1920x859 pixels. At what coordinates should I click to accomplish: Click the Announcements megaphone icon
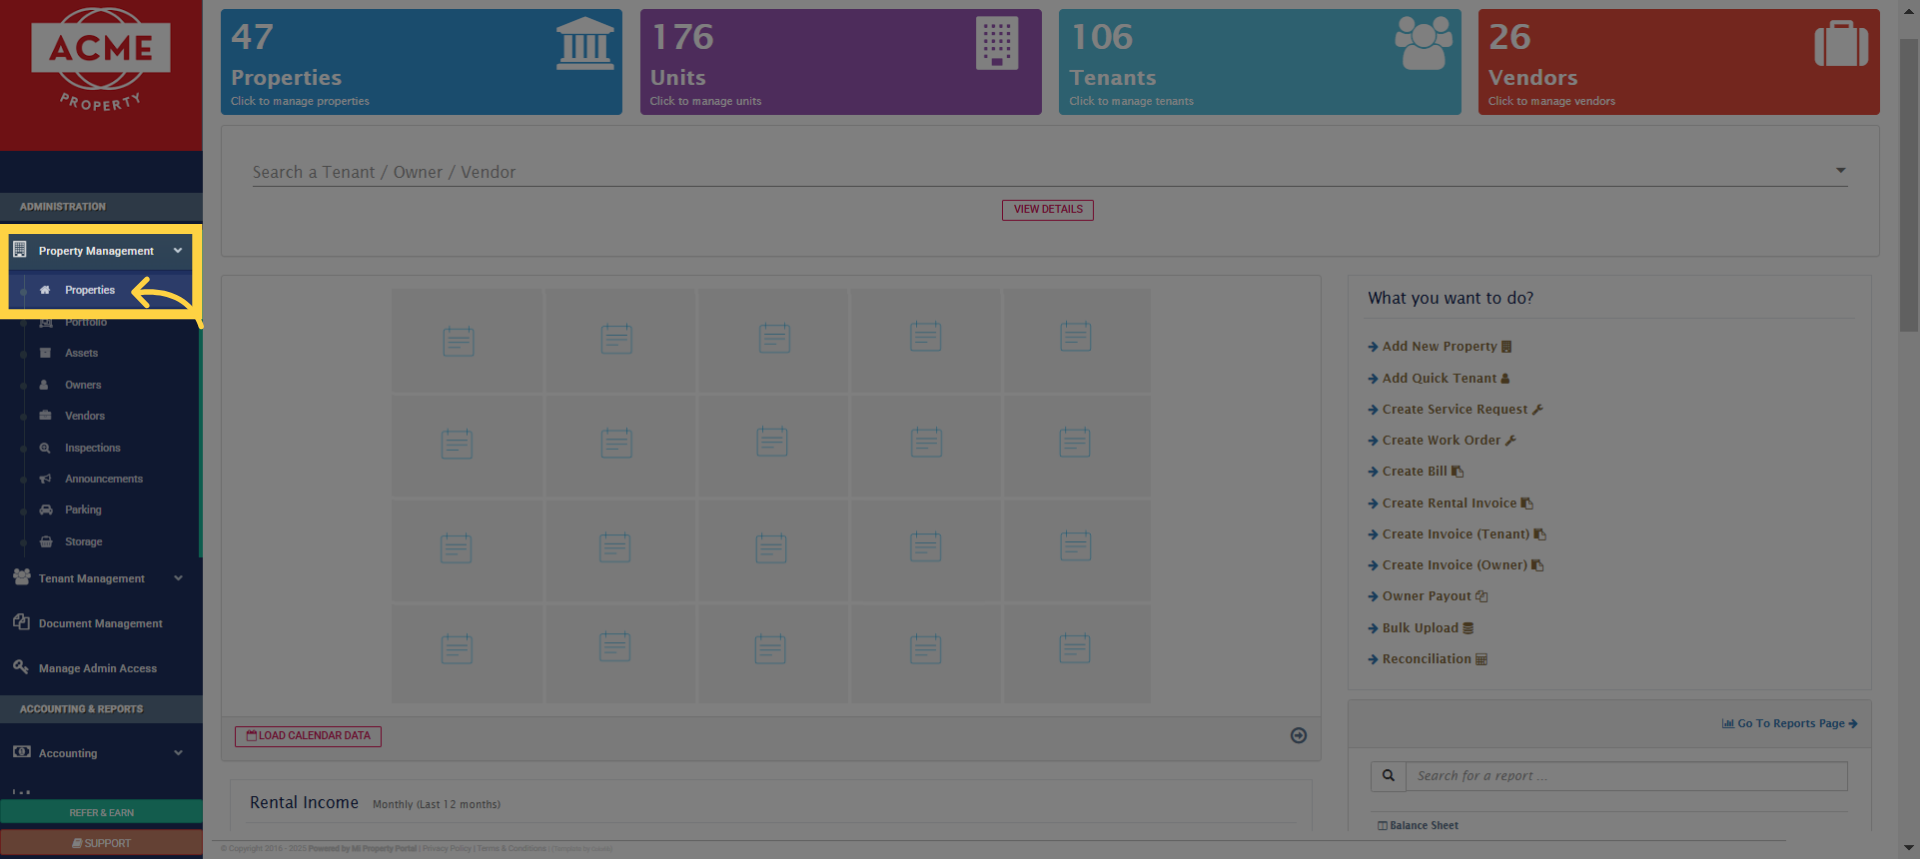[45, 479]
